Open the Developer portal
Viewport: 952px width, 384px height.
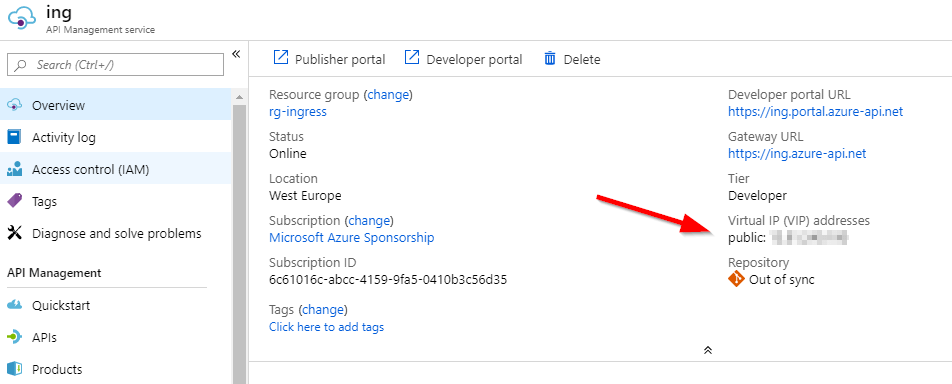463,59
